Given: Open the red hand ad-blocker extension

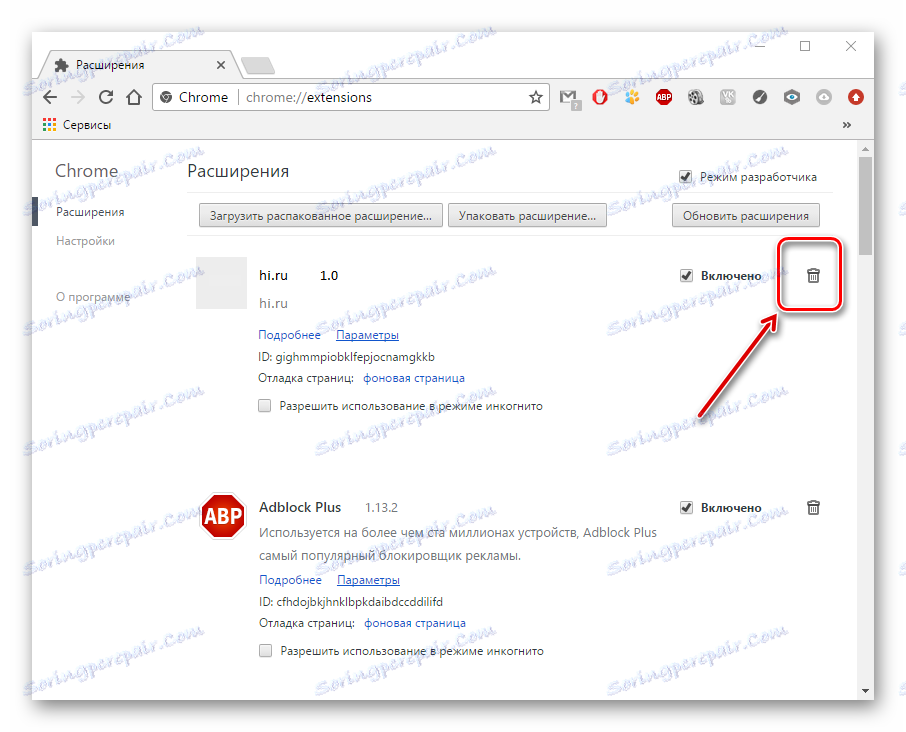Looking at the screenshot, I should [600, 97].
